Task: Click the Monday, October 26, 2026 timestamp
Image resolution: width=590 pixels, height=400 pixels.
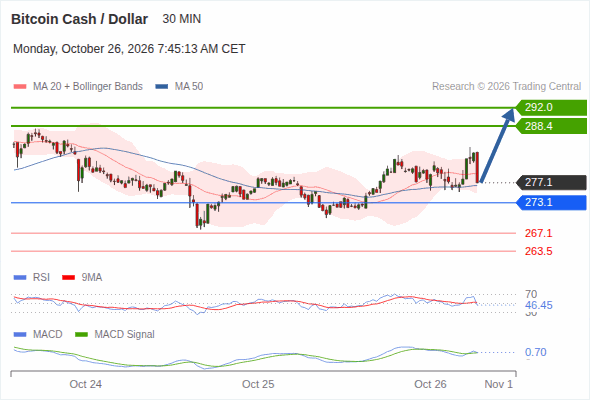Action: [x=129, y=49]
